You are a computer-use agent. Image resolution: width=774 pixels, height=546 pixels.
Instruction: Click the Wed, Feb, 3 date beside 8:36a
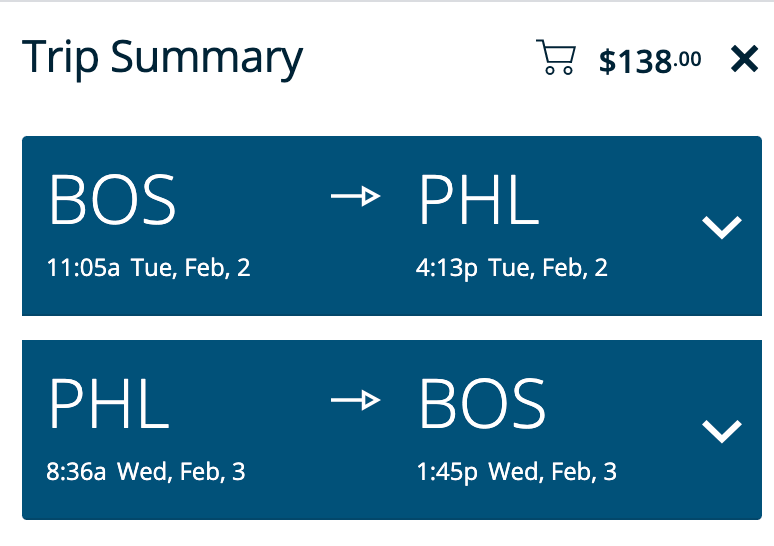pyautogui.click(x=181, y=471)
